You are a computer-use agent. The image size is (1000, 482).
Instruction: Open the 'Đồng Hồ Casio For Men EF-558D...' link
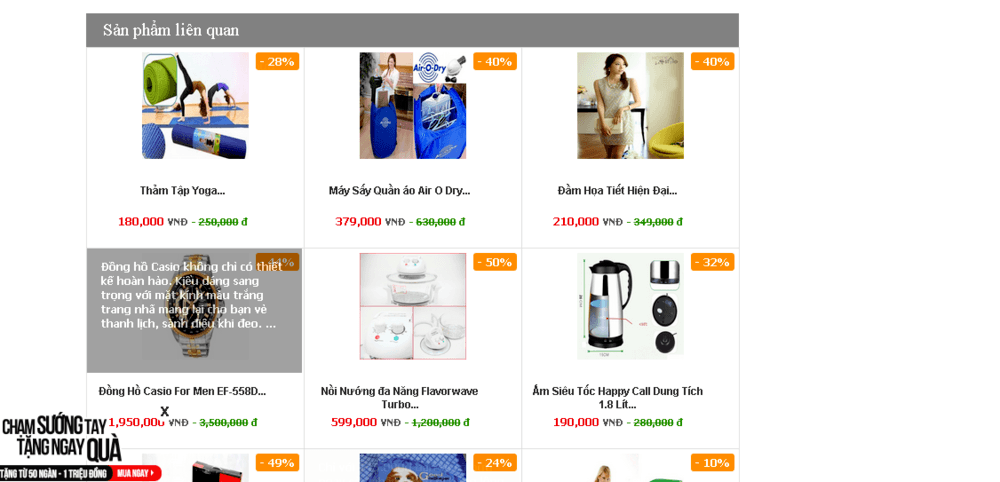point(182,391)
